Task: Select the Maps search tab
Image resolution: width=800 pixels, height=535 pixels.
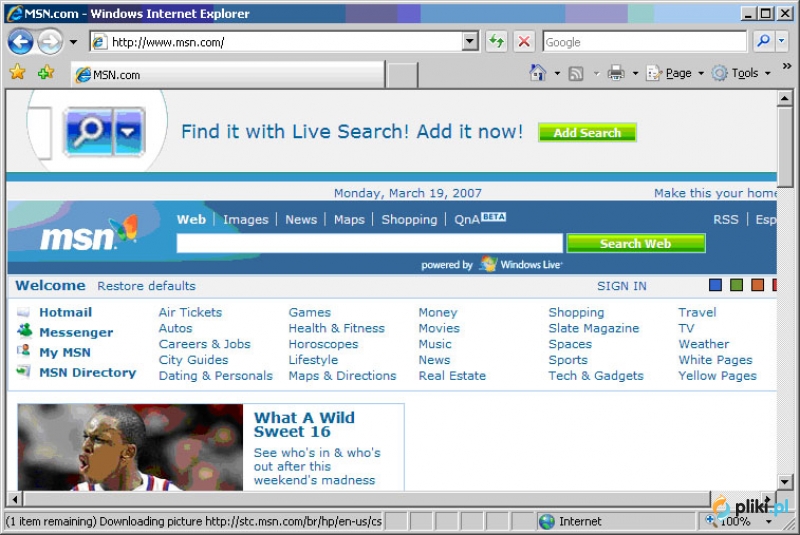Action: (x=349, y=220)
